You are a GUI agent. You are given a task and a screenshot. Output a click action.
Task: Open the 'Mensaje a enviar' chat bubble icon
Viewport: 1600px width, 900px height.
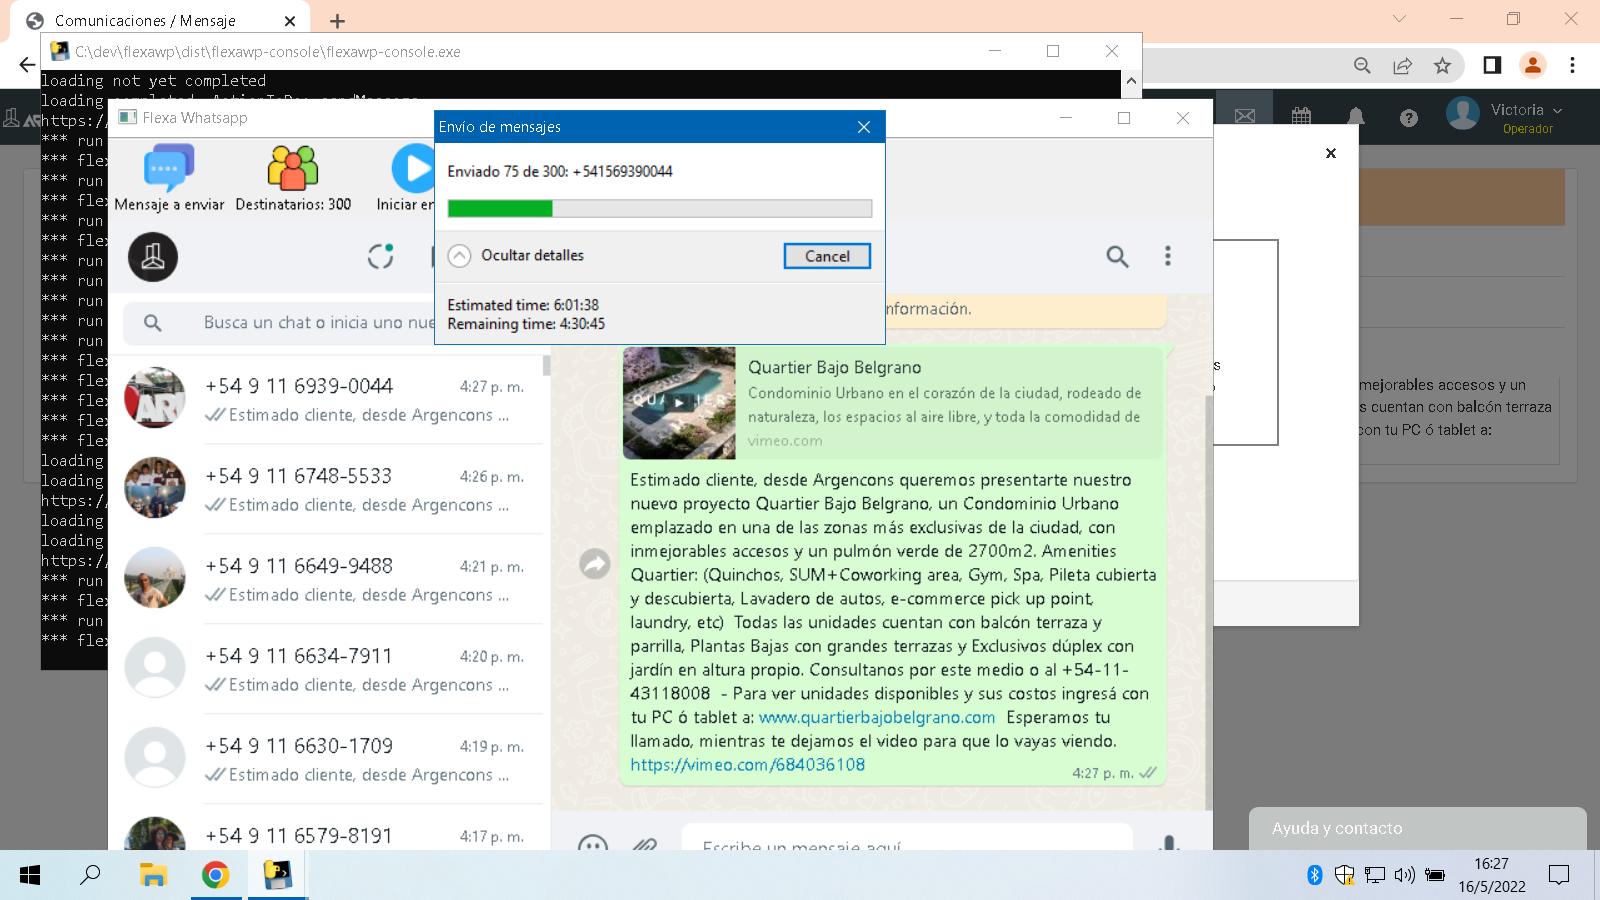point(169,168)
